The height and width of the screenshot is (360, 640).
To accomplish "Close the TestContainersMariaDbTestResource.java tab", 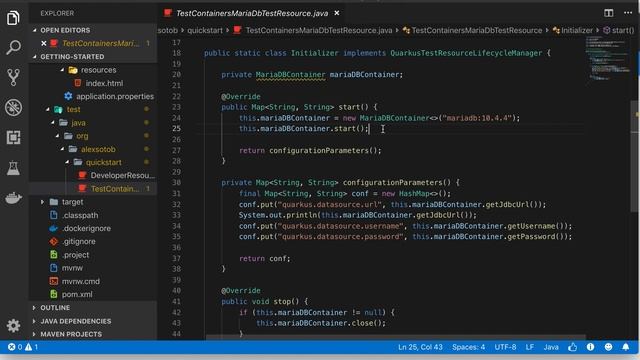I will 337,13.
